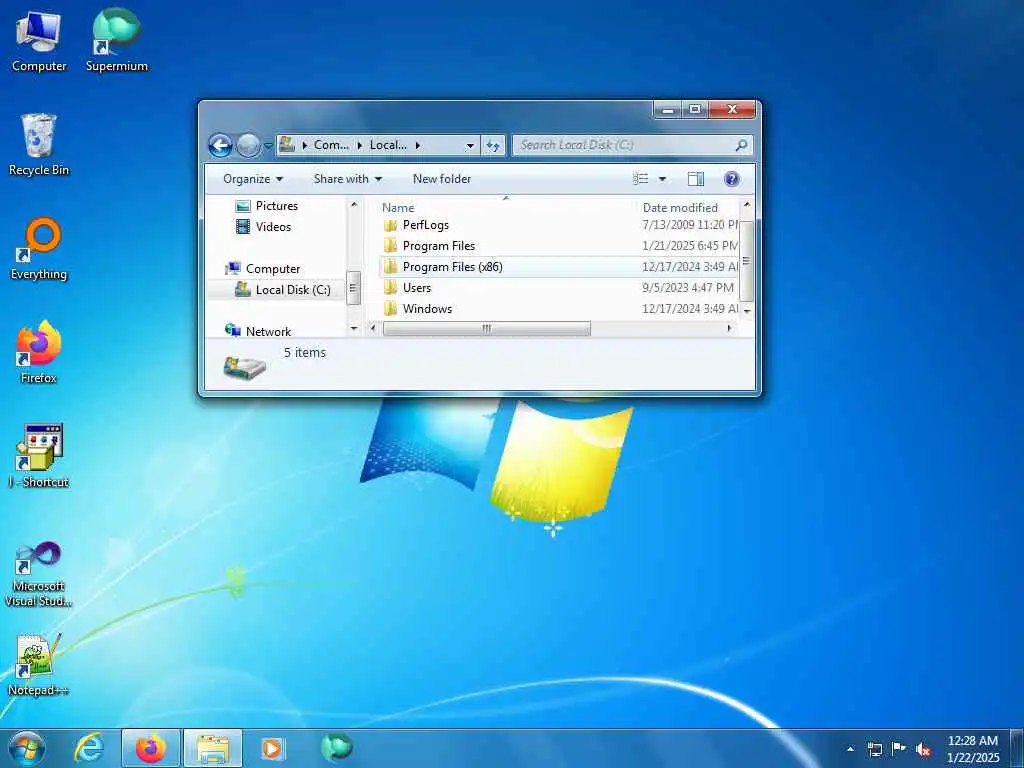
Task: Click the Local... breadcrumb segment
Action: 388,145
